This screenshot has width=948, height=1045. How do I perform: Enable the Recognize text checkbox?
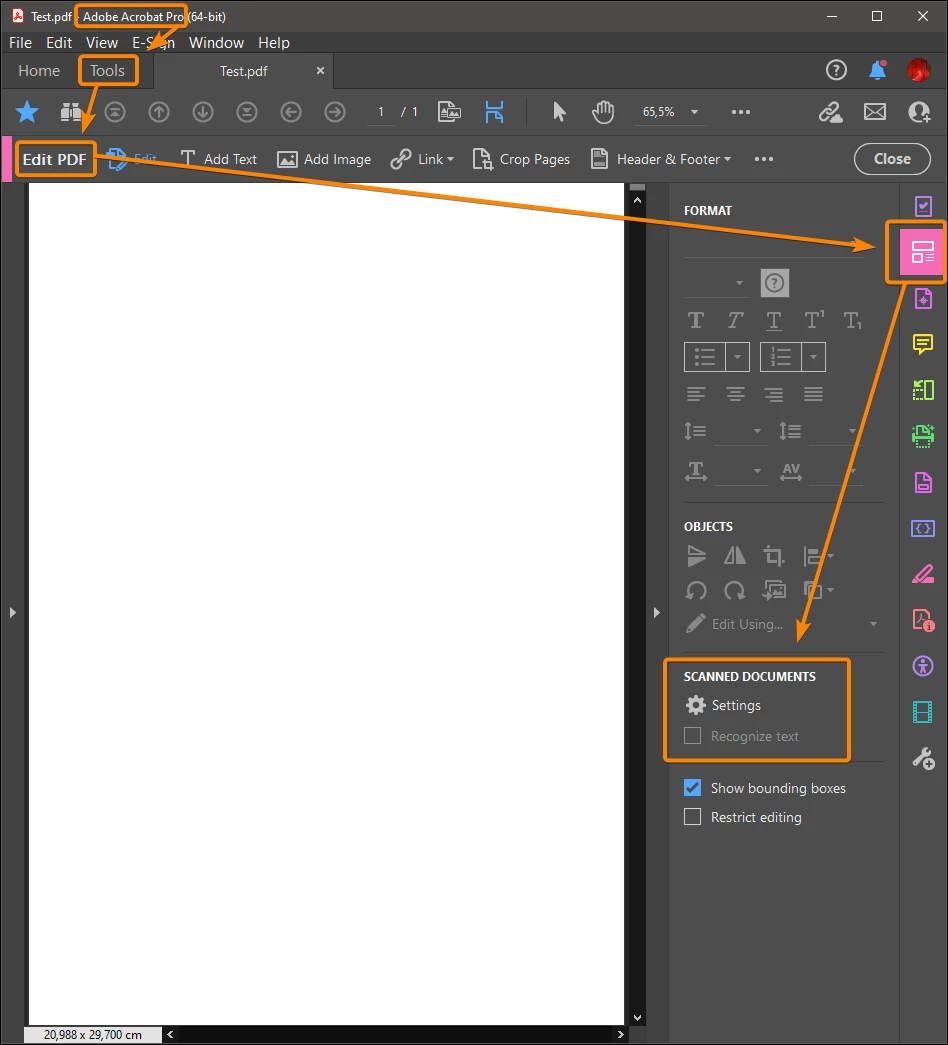click(693, 736)
